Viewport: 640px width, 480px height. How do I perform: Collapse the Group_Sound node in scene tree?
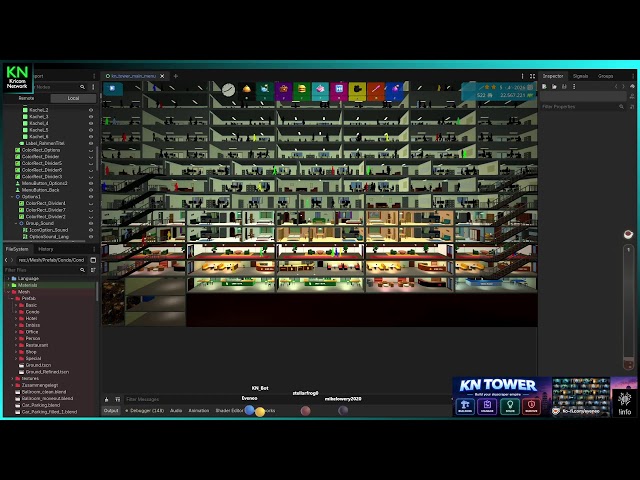click(16, 223)
